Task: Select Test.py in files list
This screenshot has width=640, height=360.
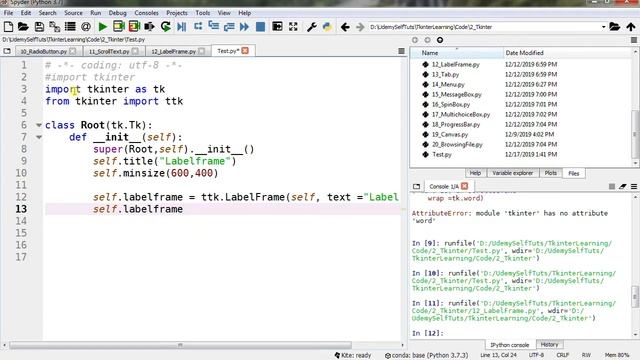Action: point(442,155)
